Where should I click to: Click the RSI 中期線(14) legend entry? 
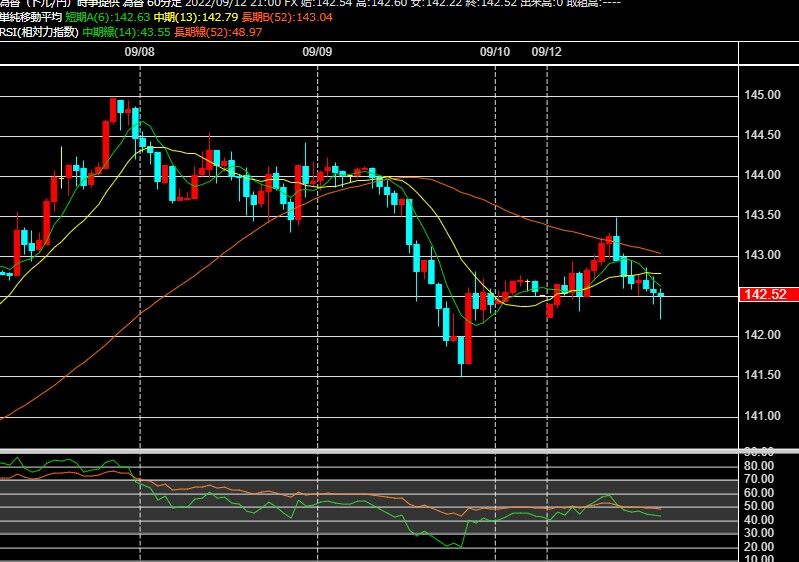coord(126,33)
